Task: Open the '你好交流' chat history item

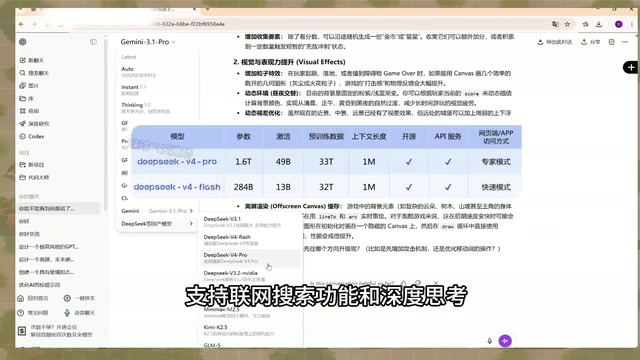Action: [29, 233]
